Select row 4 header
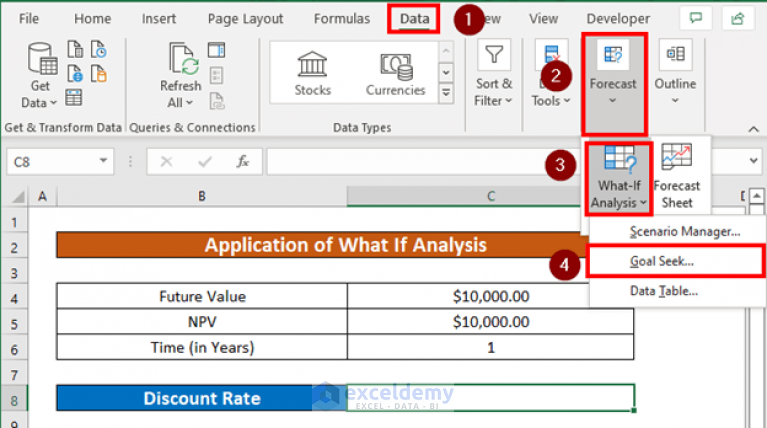The height and width of the screenshot is (428, 767). pyautogui.click(x=14, y=298)
